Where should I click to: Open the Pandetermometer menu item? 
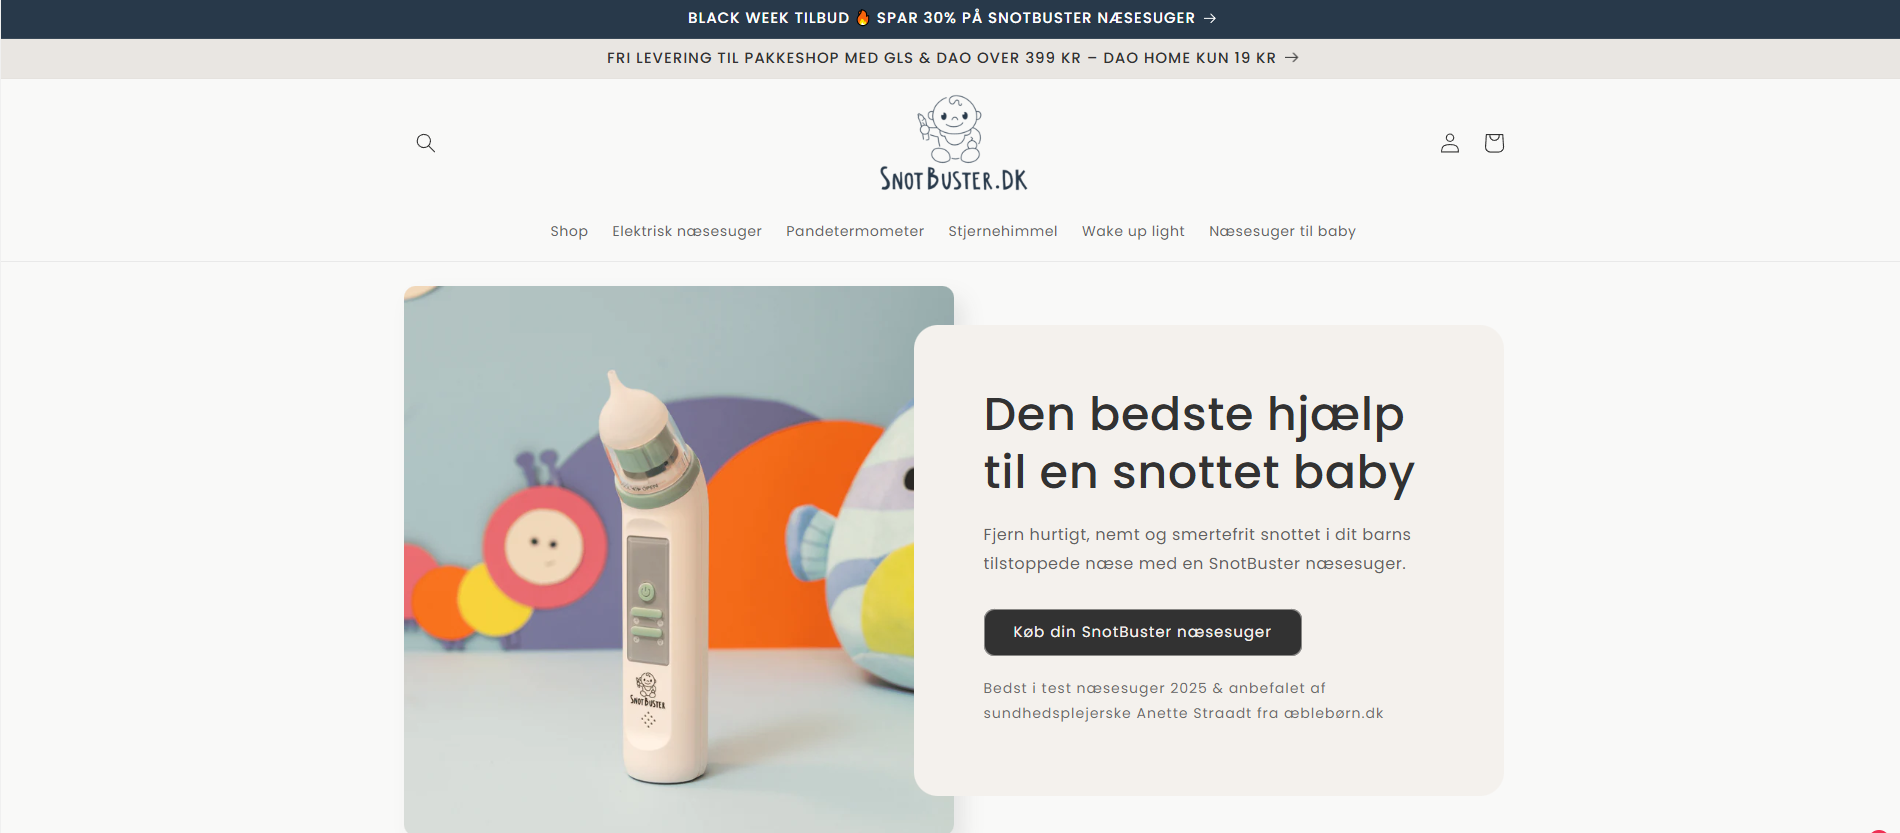(855, 231)
